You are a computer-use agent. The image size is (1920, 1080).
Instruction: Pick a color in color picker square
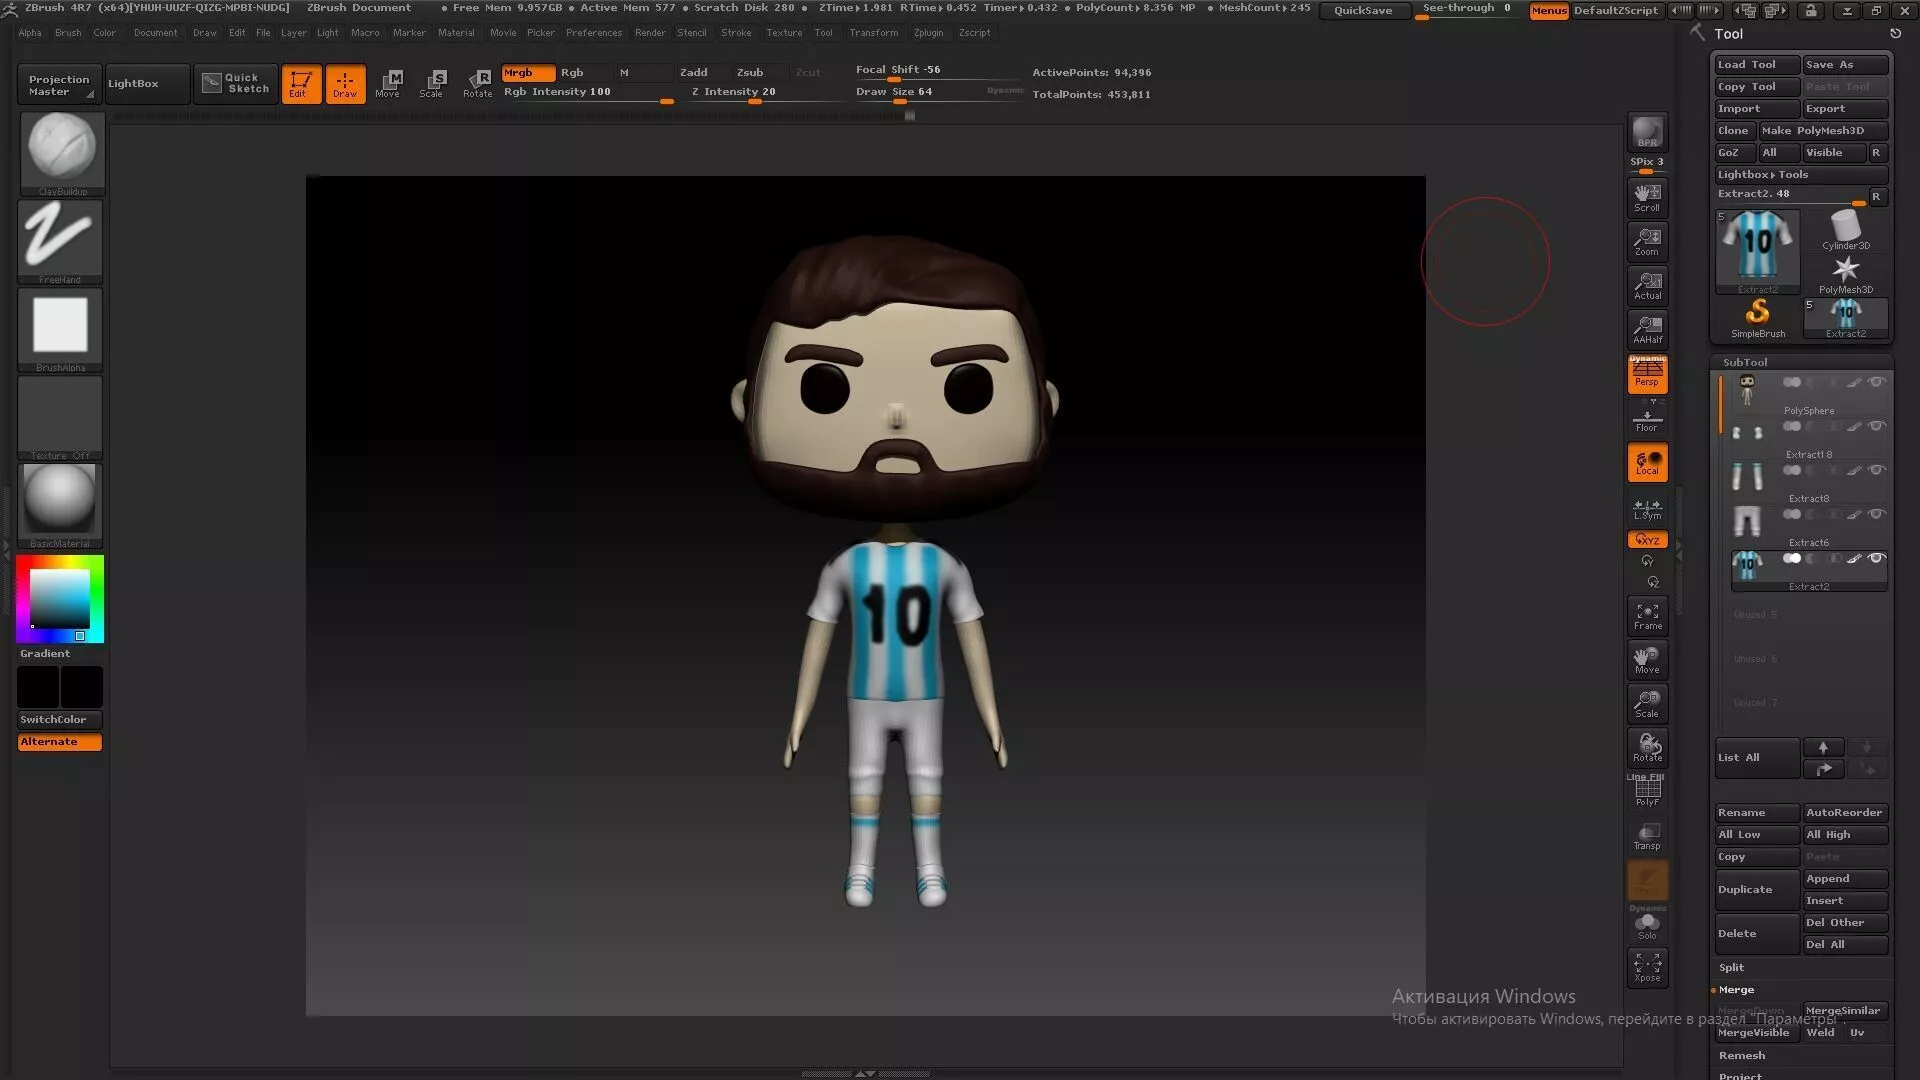(x=60, y=598)
